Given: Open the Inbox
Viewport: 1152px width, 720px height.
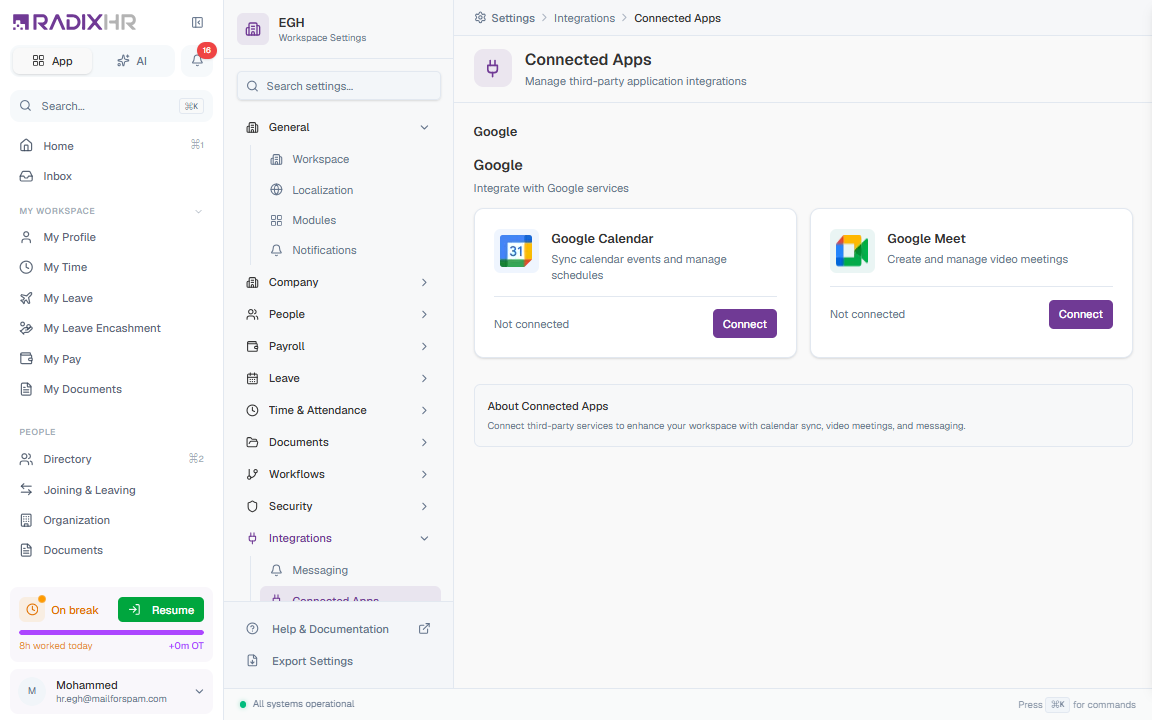Looking at the screenshot, I should point(112,176).
